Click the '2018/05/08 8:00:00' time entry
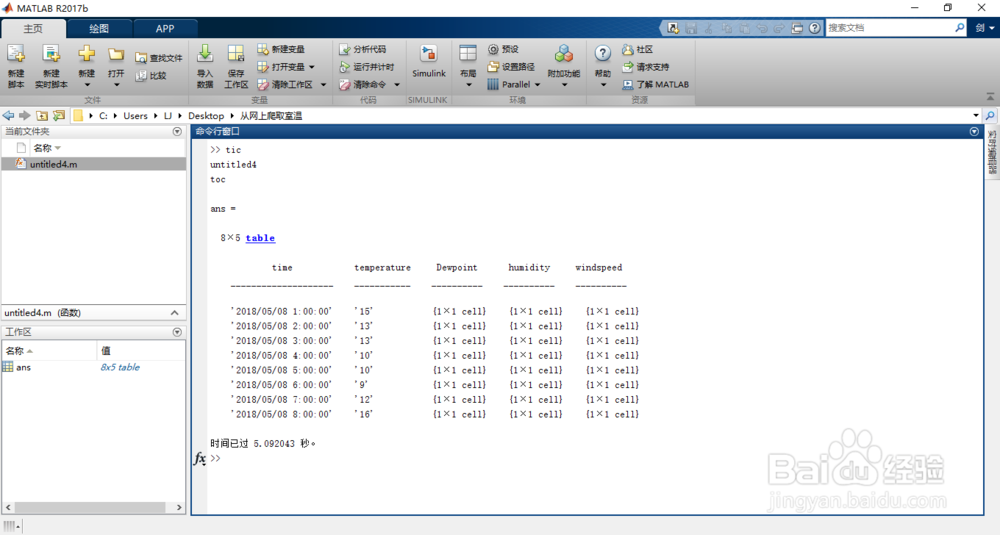The image size is (1000, 535). (281, 414)
